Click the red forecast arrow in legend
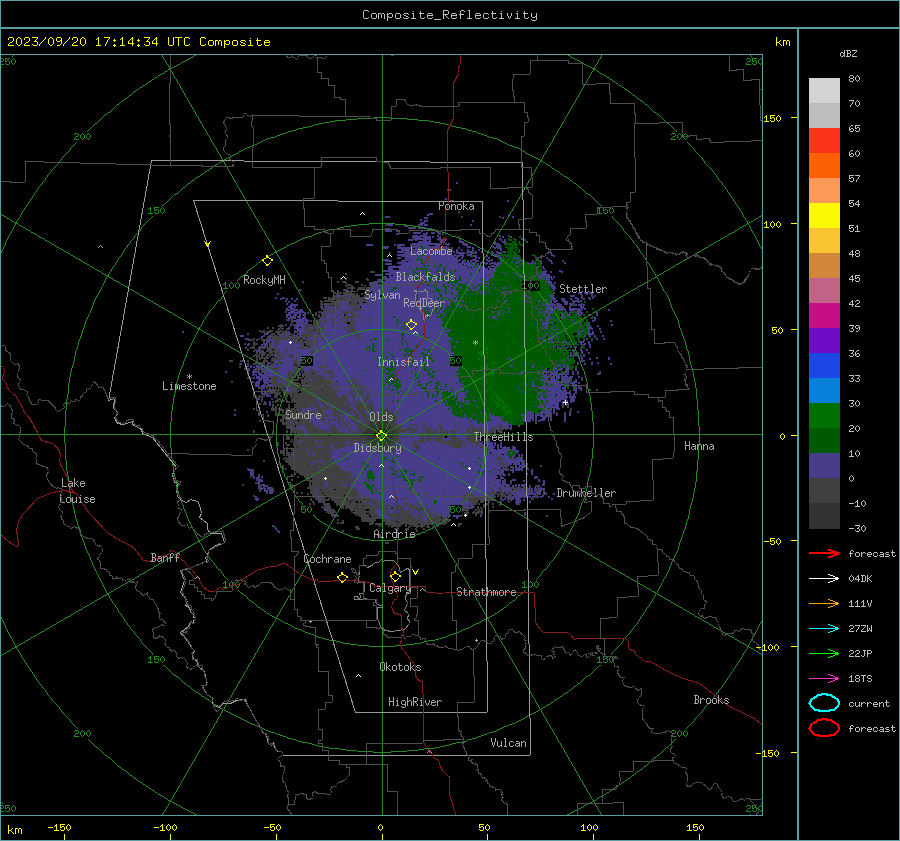The height and width of the screenshot is (841, 900). (x=824, y=553)
